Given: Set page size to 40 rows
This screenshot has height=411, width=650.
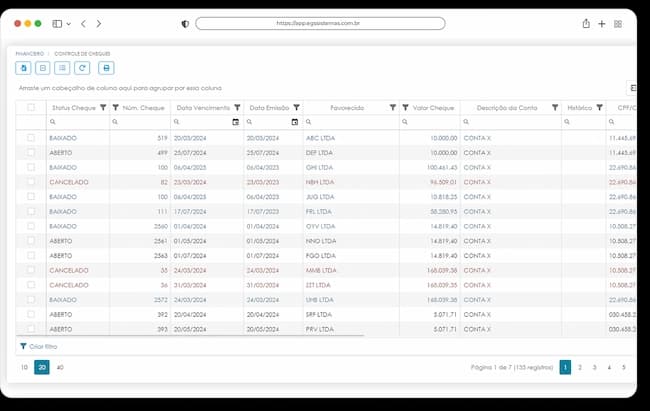Looking at the screenshot, I should (x=60, y=367).
